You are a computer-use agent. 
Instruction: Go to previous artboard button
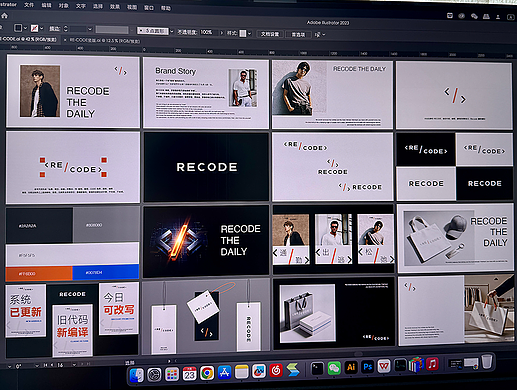52,365
